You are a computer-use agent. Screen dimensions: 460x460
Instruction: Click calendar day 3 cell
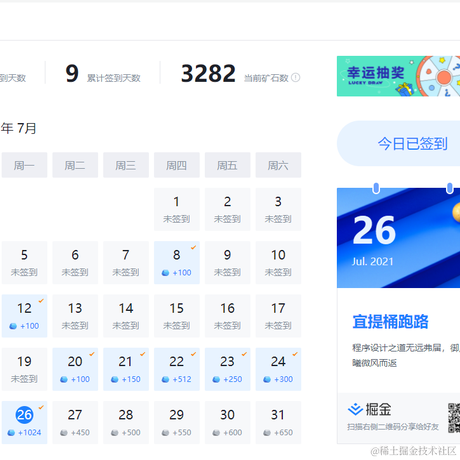coord(278,209)
